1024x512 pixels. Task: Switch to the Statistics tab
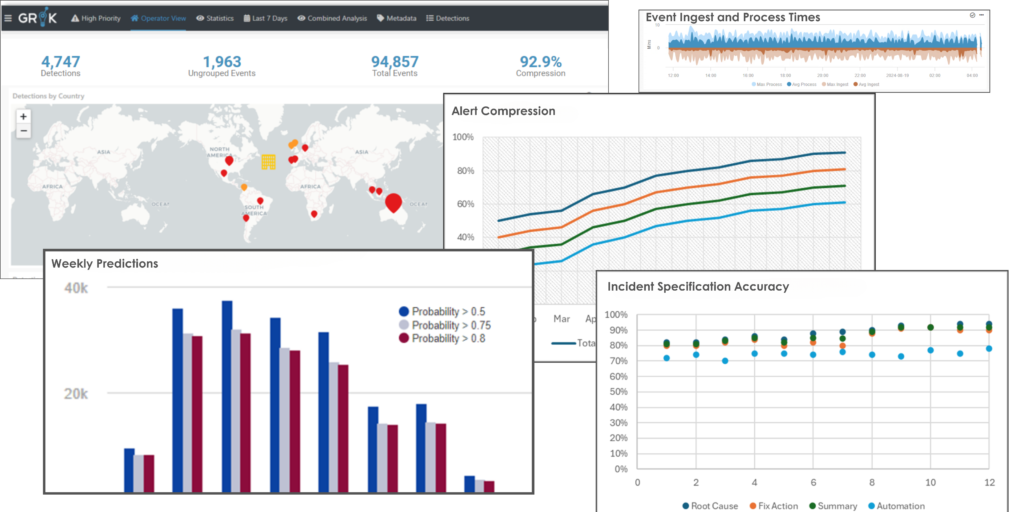(215, 18)
